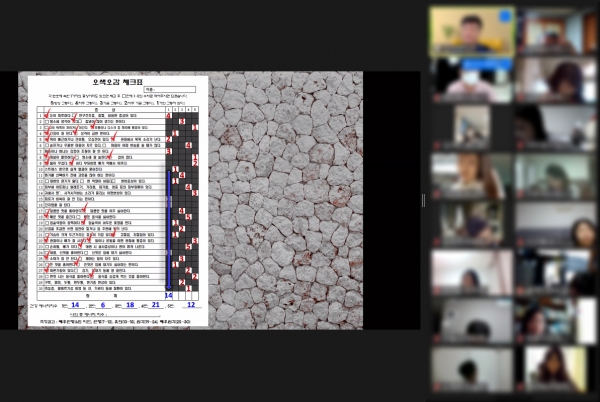Image resolution: width=600 pixels, height=402 pixels.
Task: Click the blue total score 21
Action: pos(155,304)
